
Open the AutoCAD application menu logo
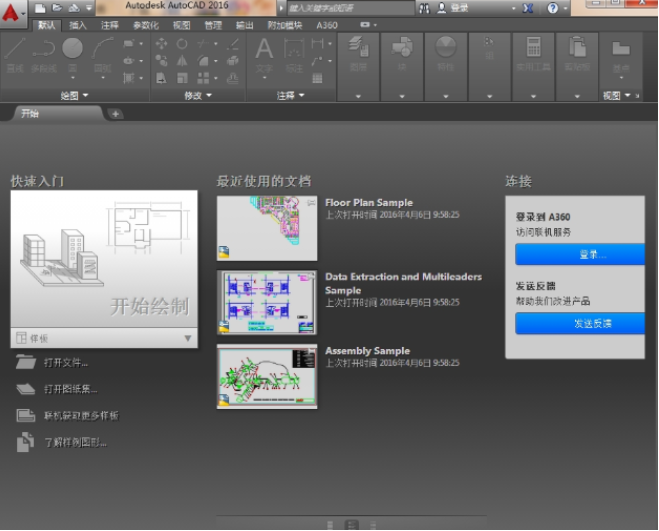11,13
